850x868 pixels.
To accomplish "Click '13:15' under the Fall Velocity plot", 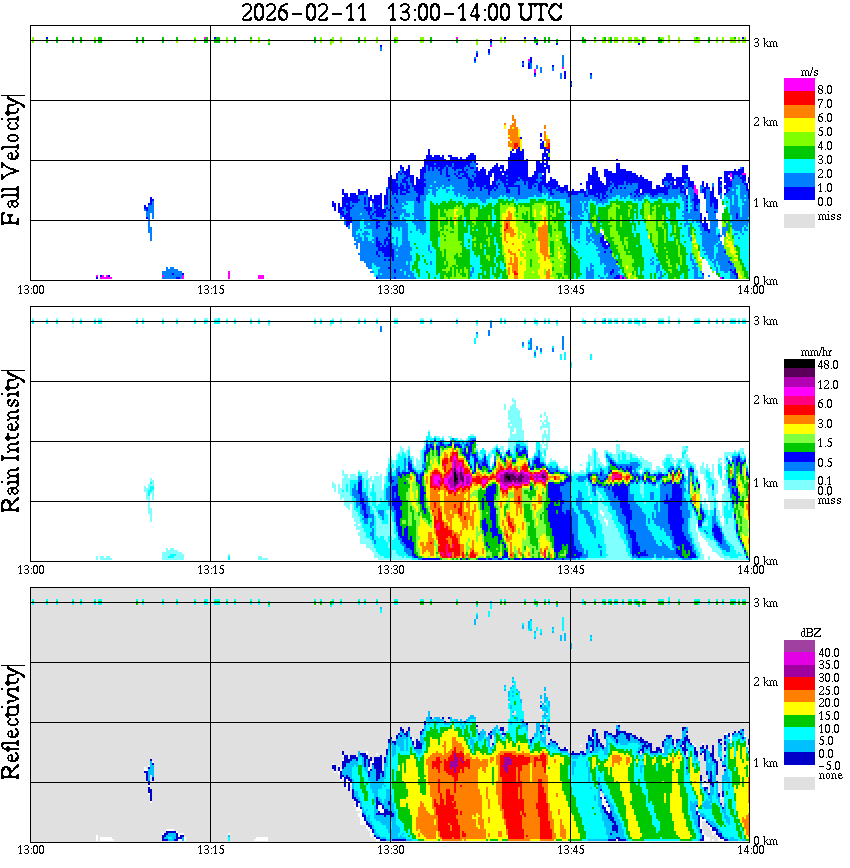I will pos(211,290).
